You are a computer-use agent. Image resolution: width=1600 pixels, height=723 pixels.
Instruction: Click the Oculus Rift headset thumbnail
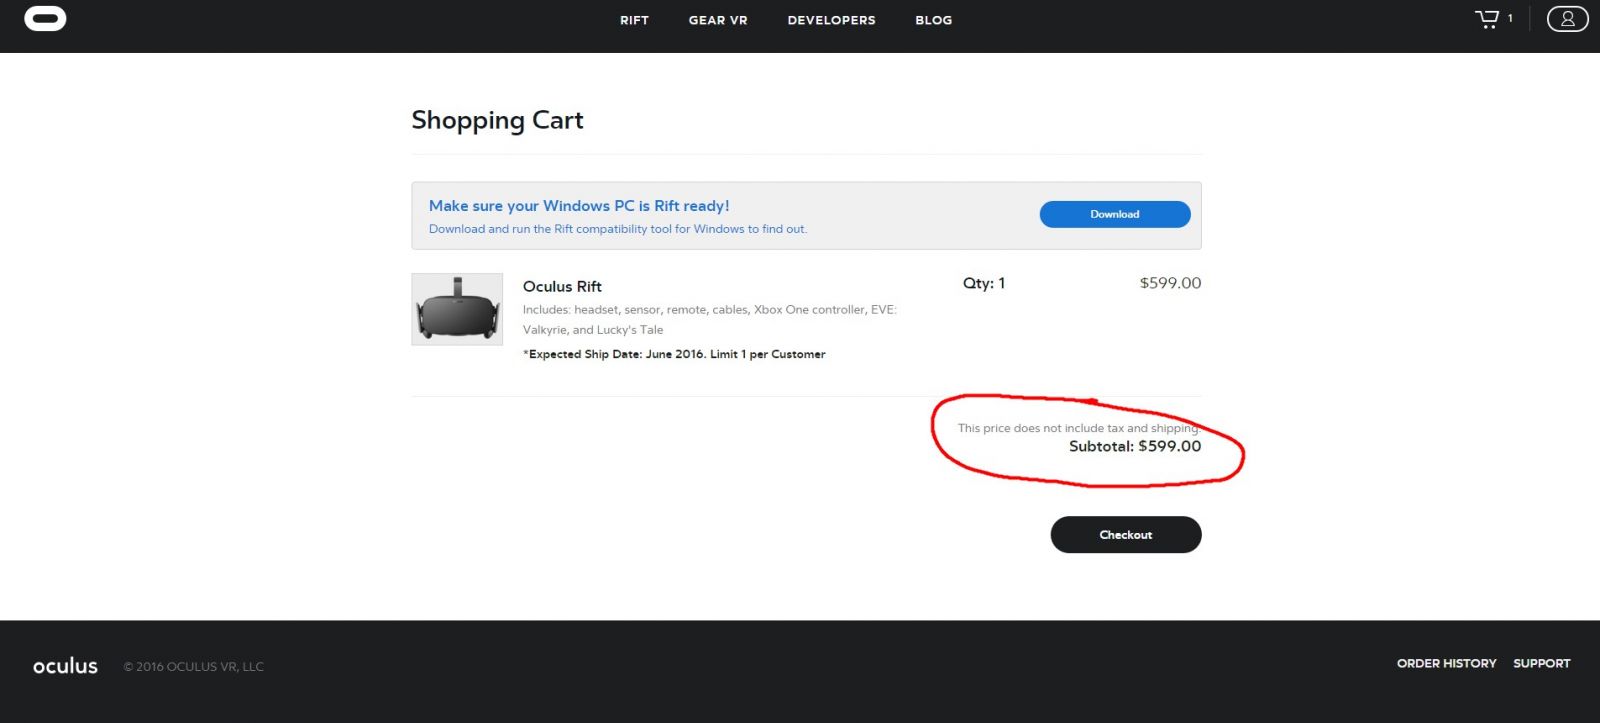tap(457, 309)
